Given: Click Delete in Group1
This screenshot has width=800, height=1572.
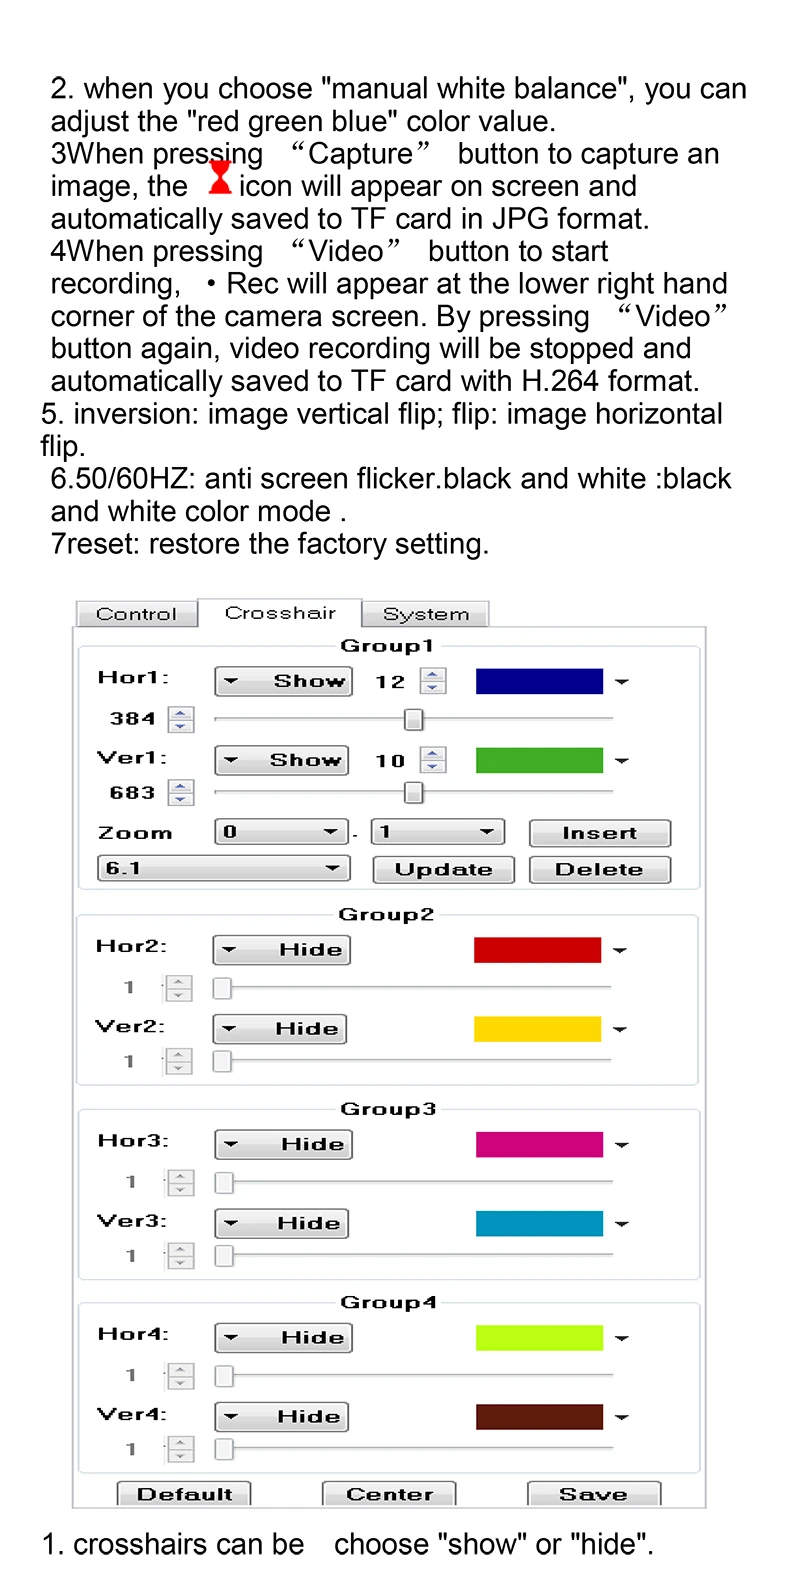Looking at the screenshot, I should (599, 869).
